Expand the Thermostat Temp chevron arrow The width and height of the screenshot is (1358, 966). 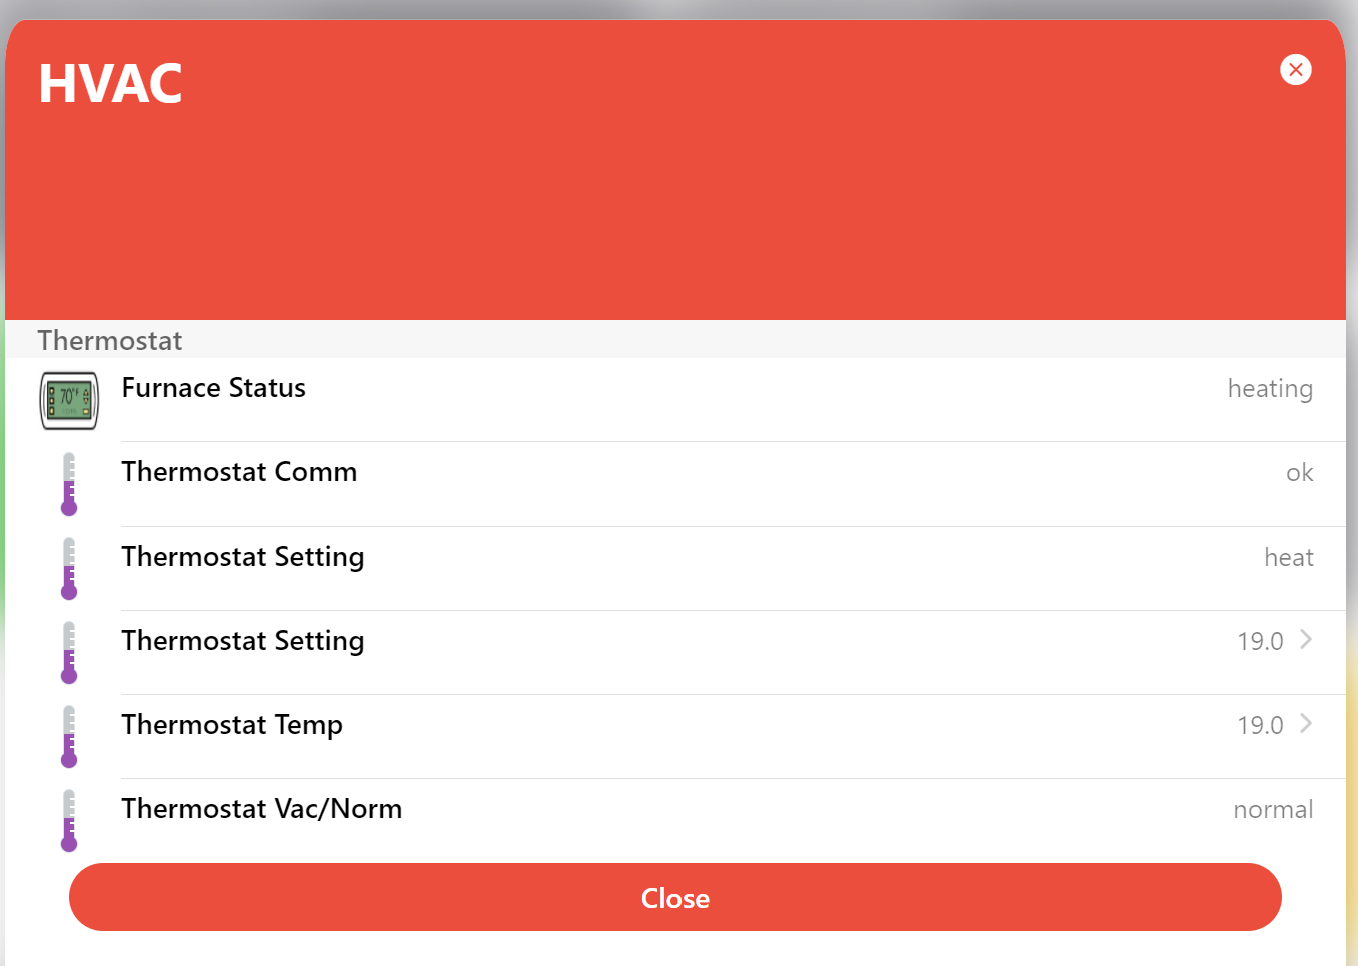click(x=1306, y=723)
